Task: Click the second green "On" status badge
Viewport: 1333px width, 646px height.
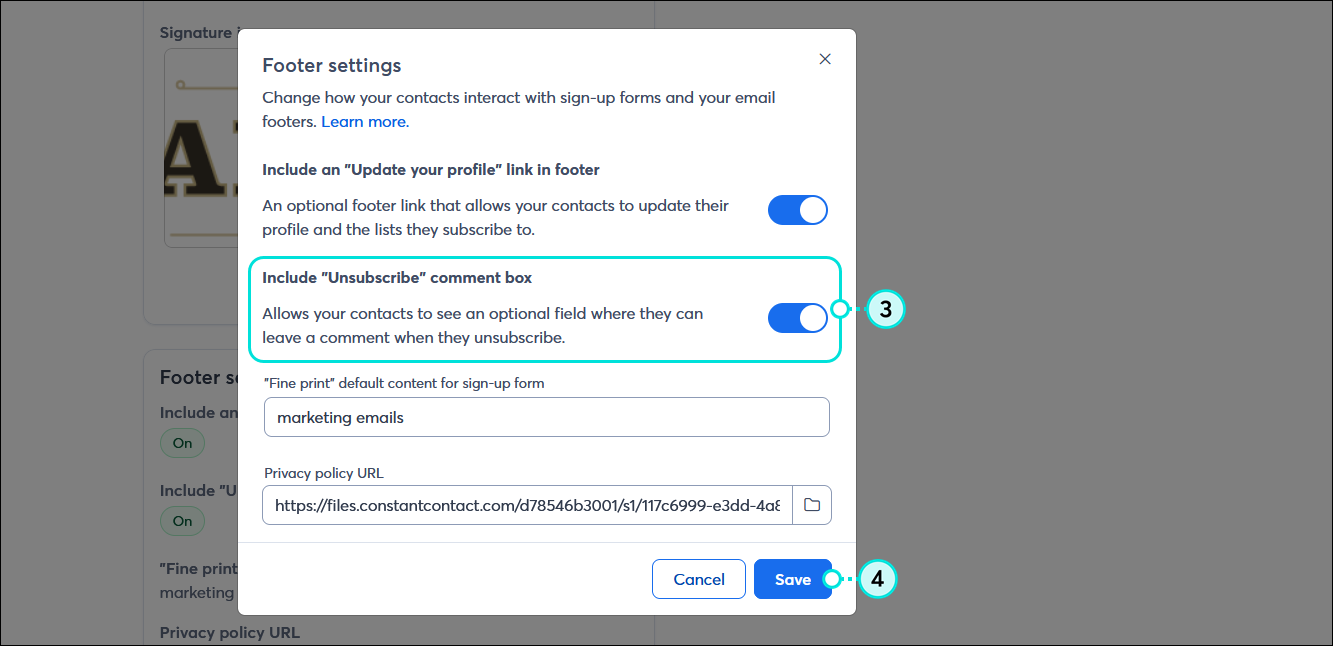Action: (182, 521)
